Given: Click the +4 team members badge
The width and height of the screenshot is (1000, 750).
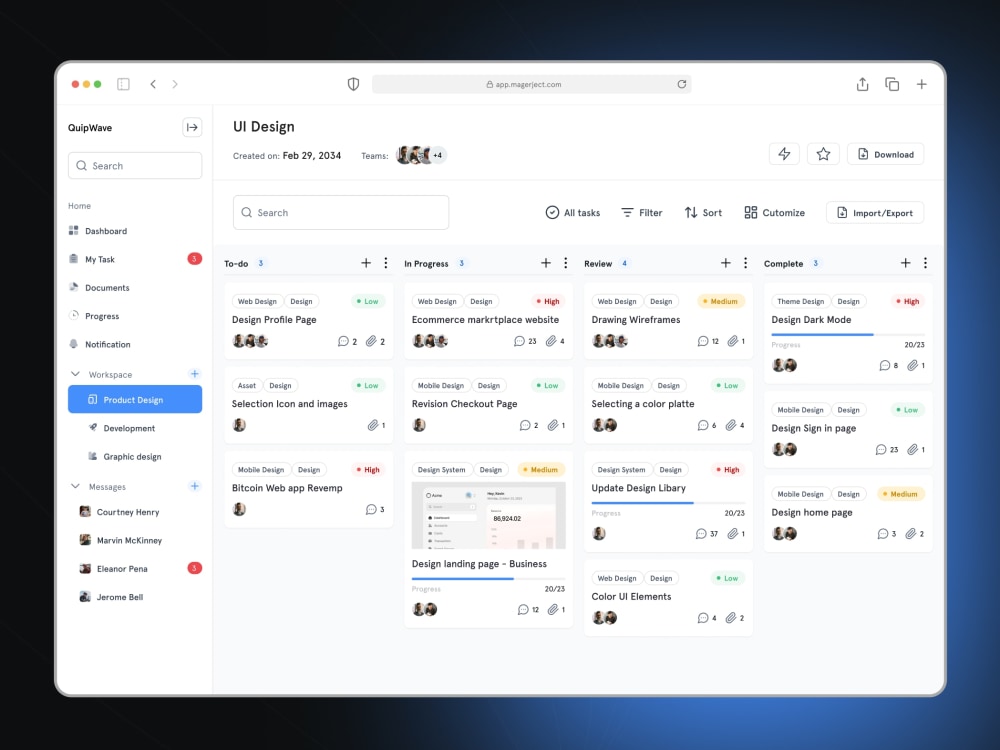Looking at the screenshot, I should [x=438, y=155].
